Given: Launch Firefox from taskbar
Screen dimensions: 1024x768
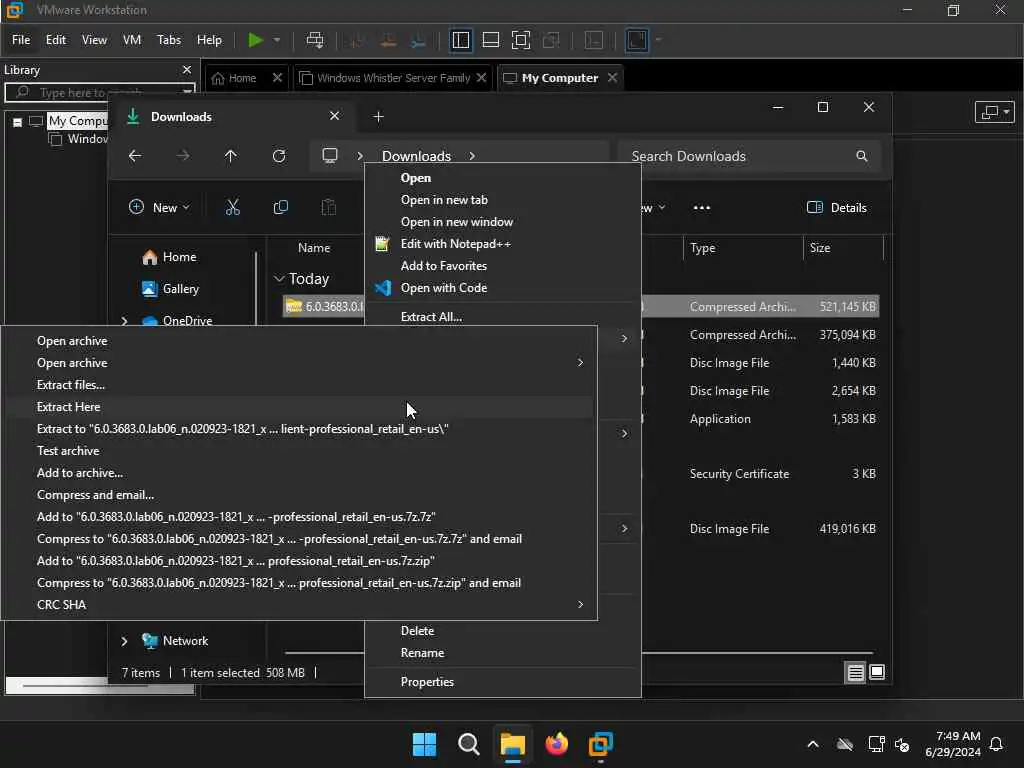Looking at the screenshot, I should [x=556, y=744].
